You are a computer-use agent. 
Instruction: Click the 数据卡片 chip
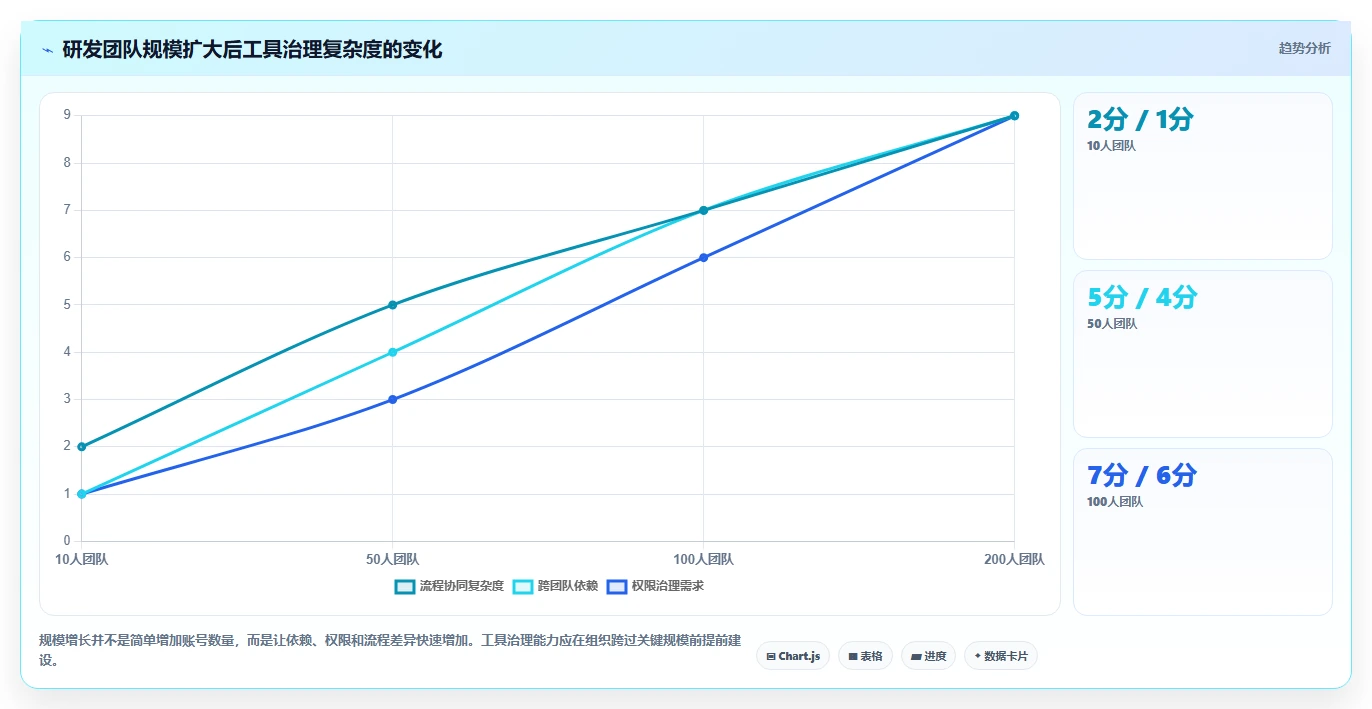click(x=1000, y=656)
